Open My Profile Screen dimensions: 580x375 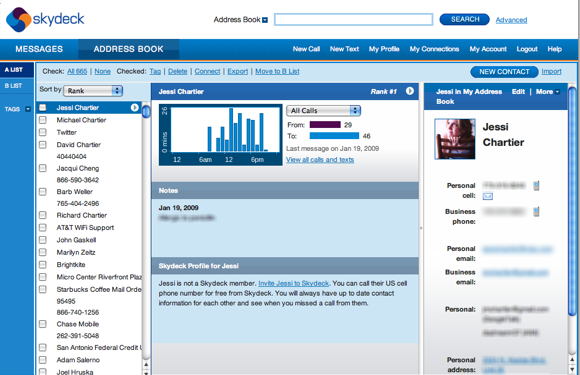click(384, 49)
